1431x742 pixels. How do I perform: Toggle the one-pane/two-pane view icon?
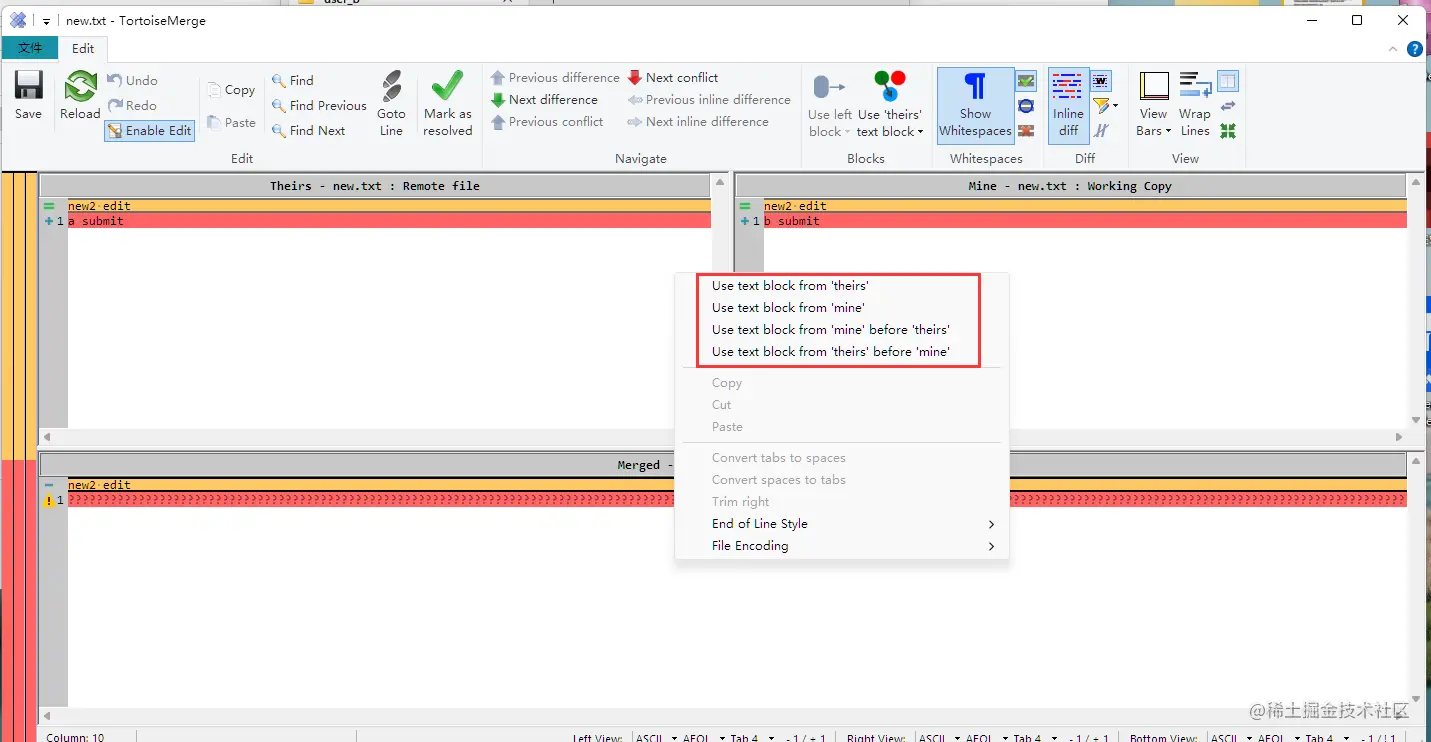[x=1228, y=81]
